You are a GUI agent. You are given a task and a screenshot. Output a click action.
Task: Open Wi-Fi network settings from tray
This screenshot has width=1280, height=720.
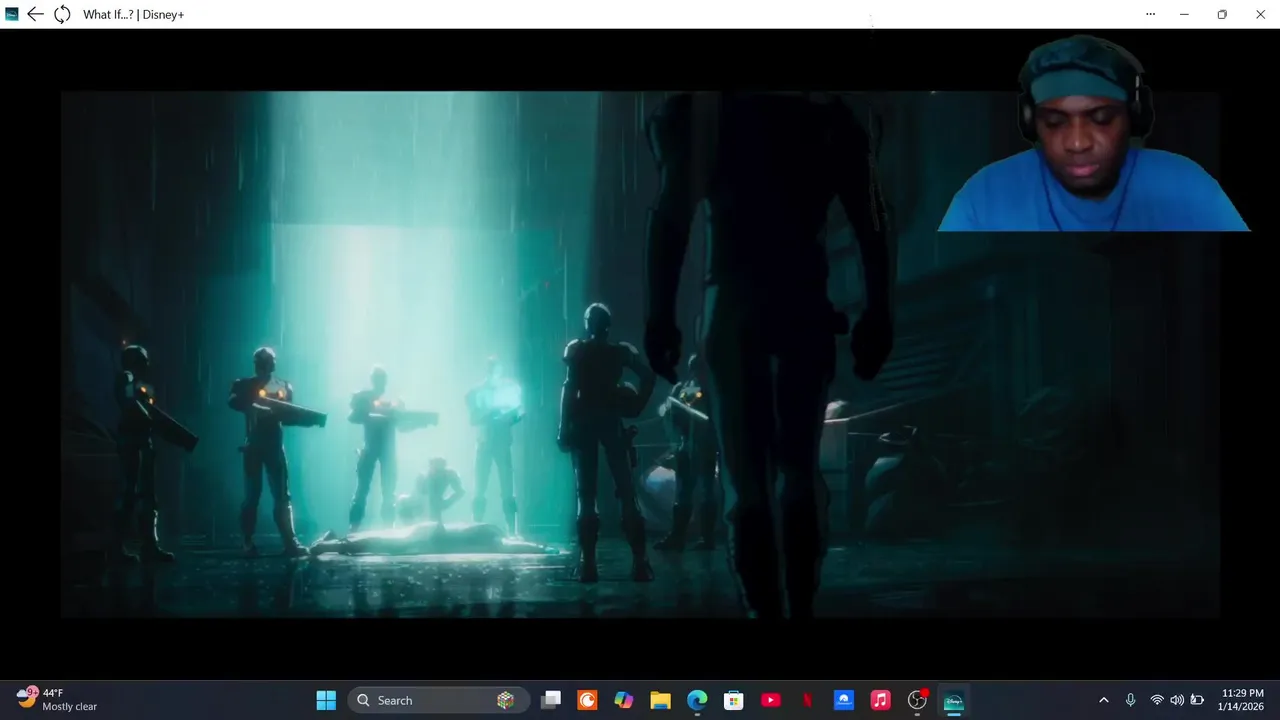tap(1157, 700)
